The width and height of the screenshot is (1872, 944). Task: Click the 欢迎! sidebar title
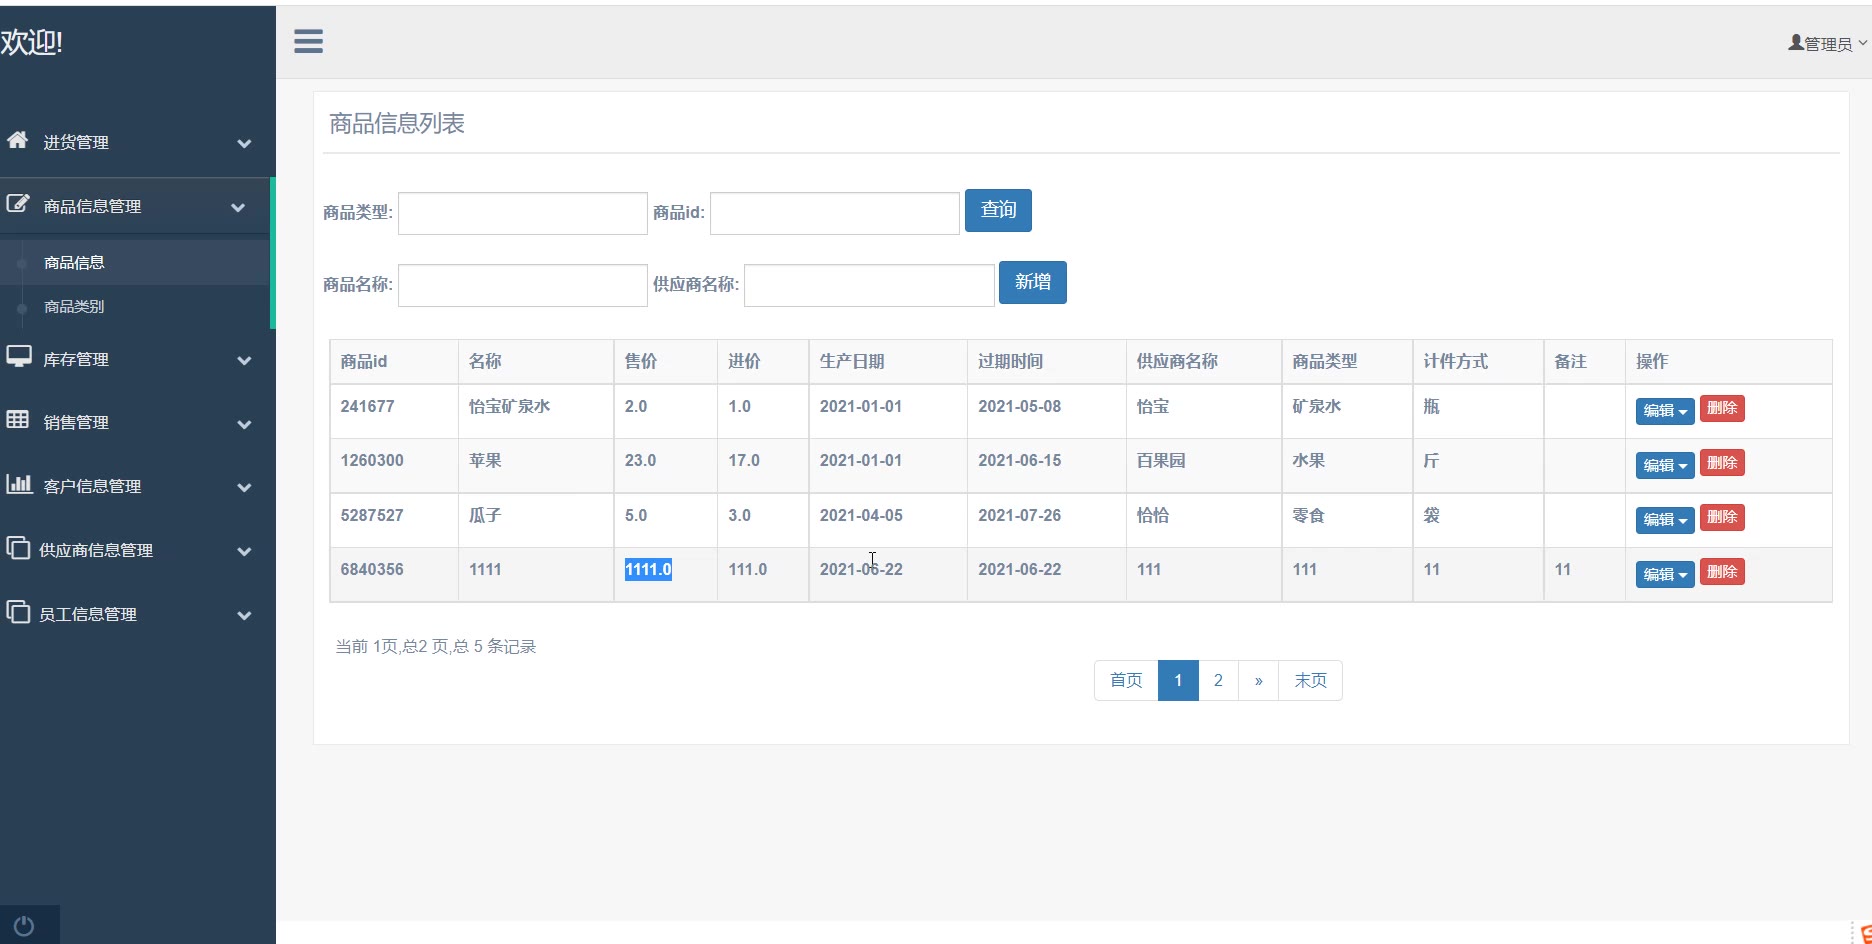[31, 42]
